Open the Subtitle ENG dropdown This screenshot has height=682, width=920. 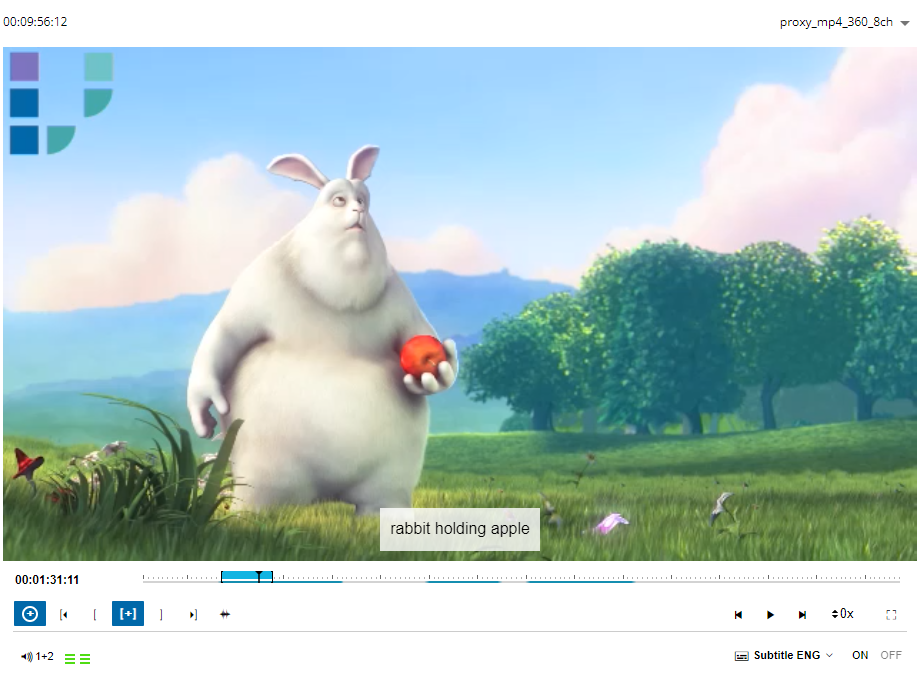click(784, 656)
